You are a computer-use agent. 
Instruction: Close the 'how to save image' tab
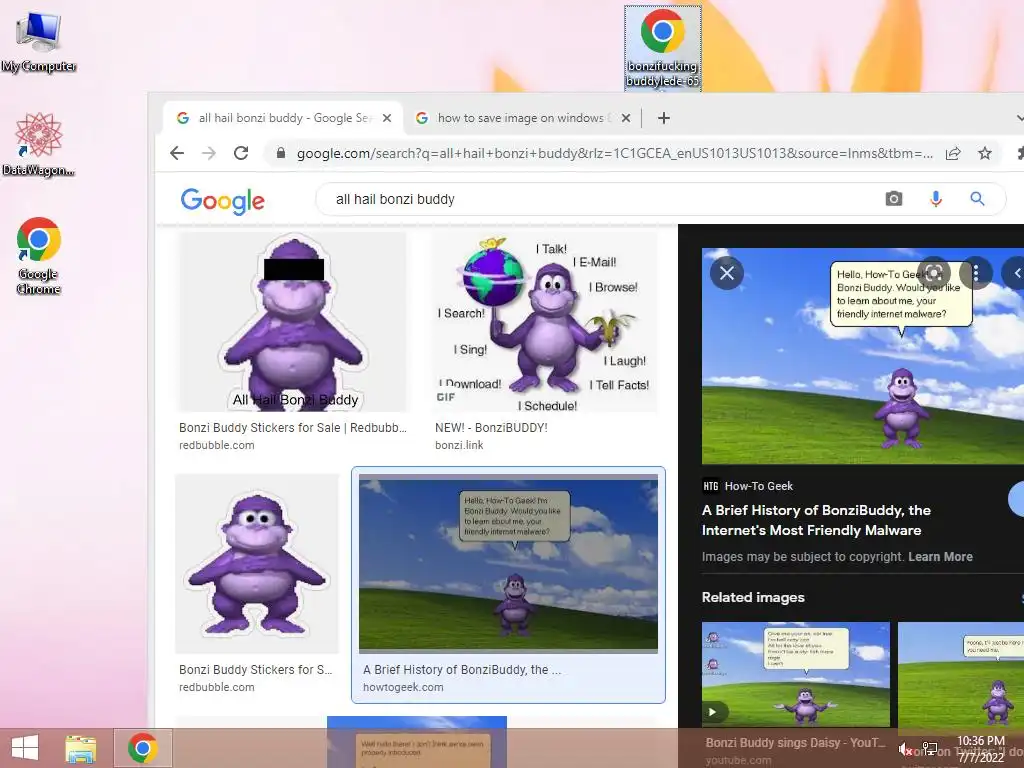[x=626, y=118]
